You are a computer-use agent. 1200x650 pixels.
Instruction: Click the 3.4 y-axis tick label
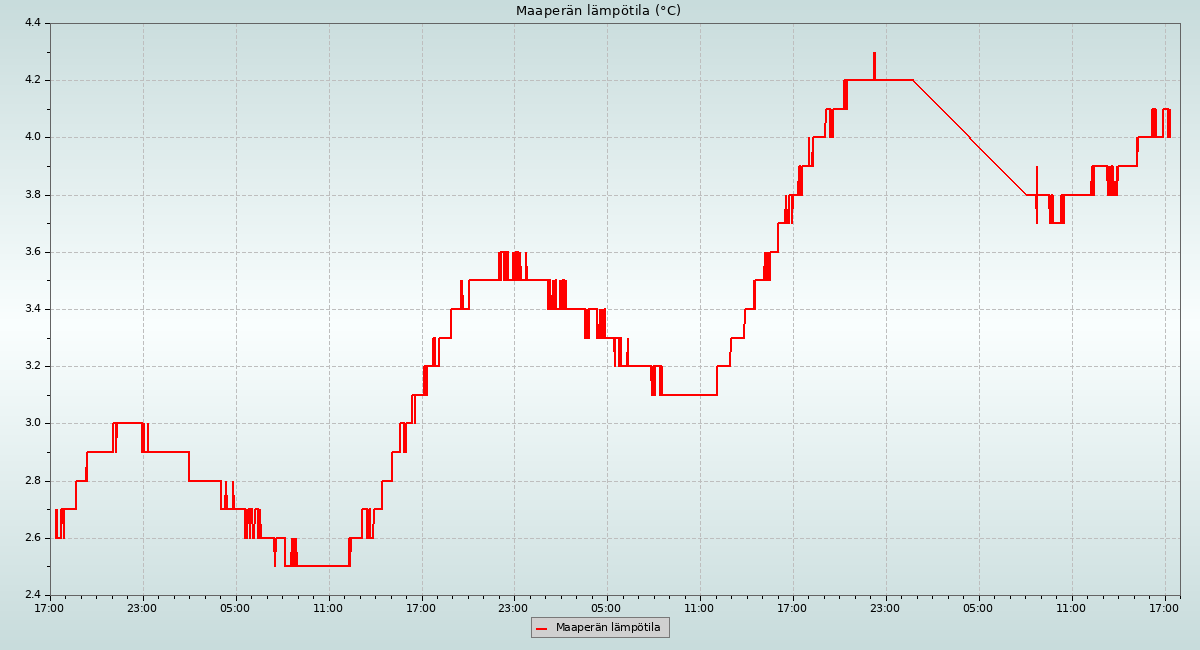point(31,309)
